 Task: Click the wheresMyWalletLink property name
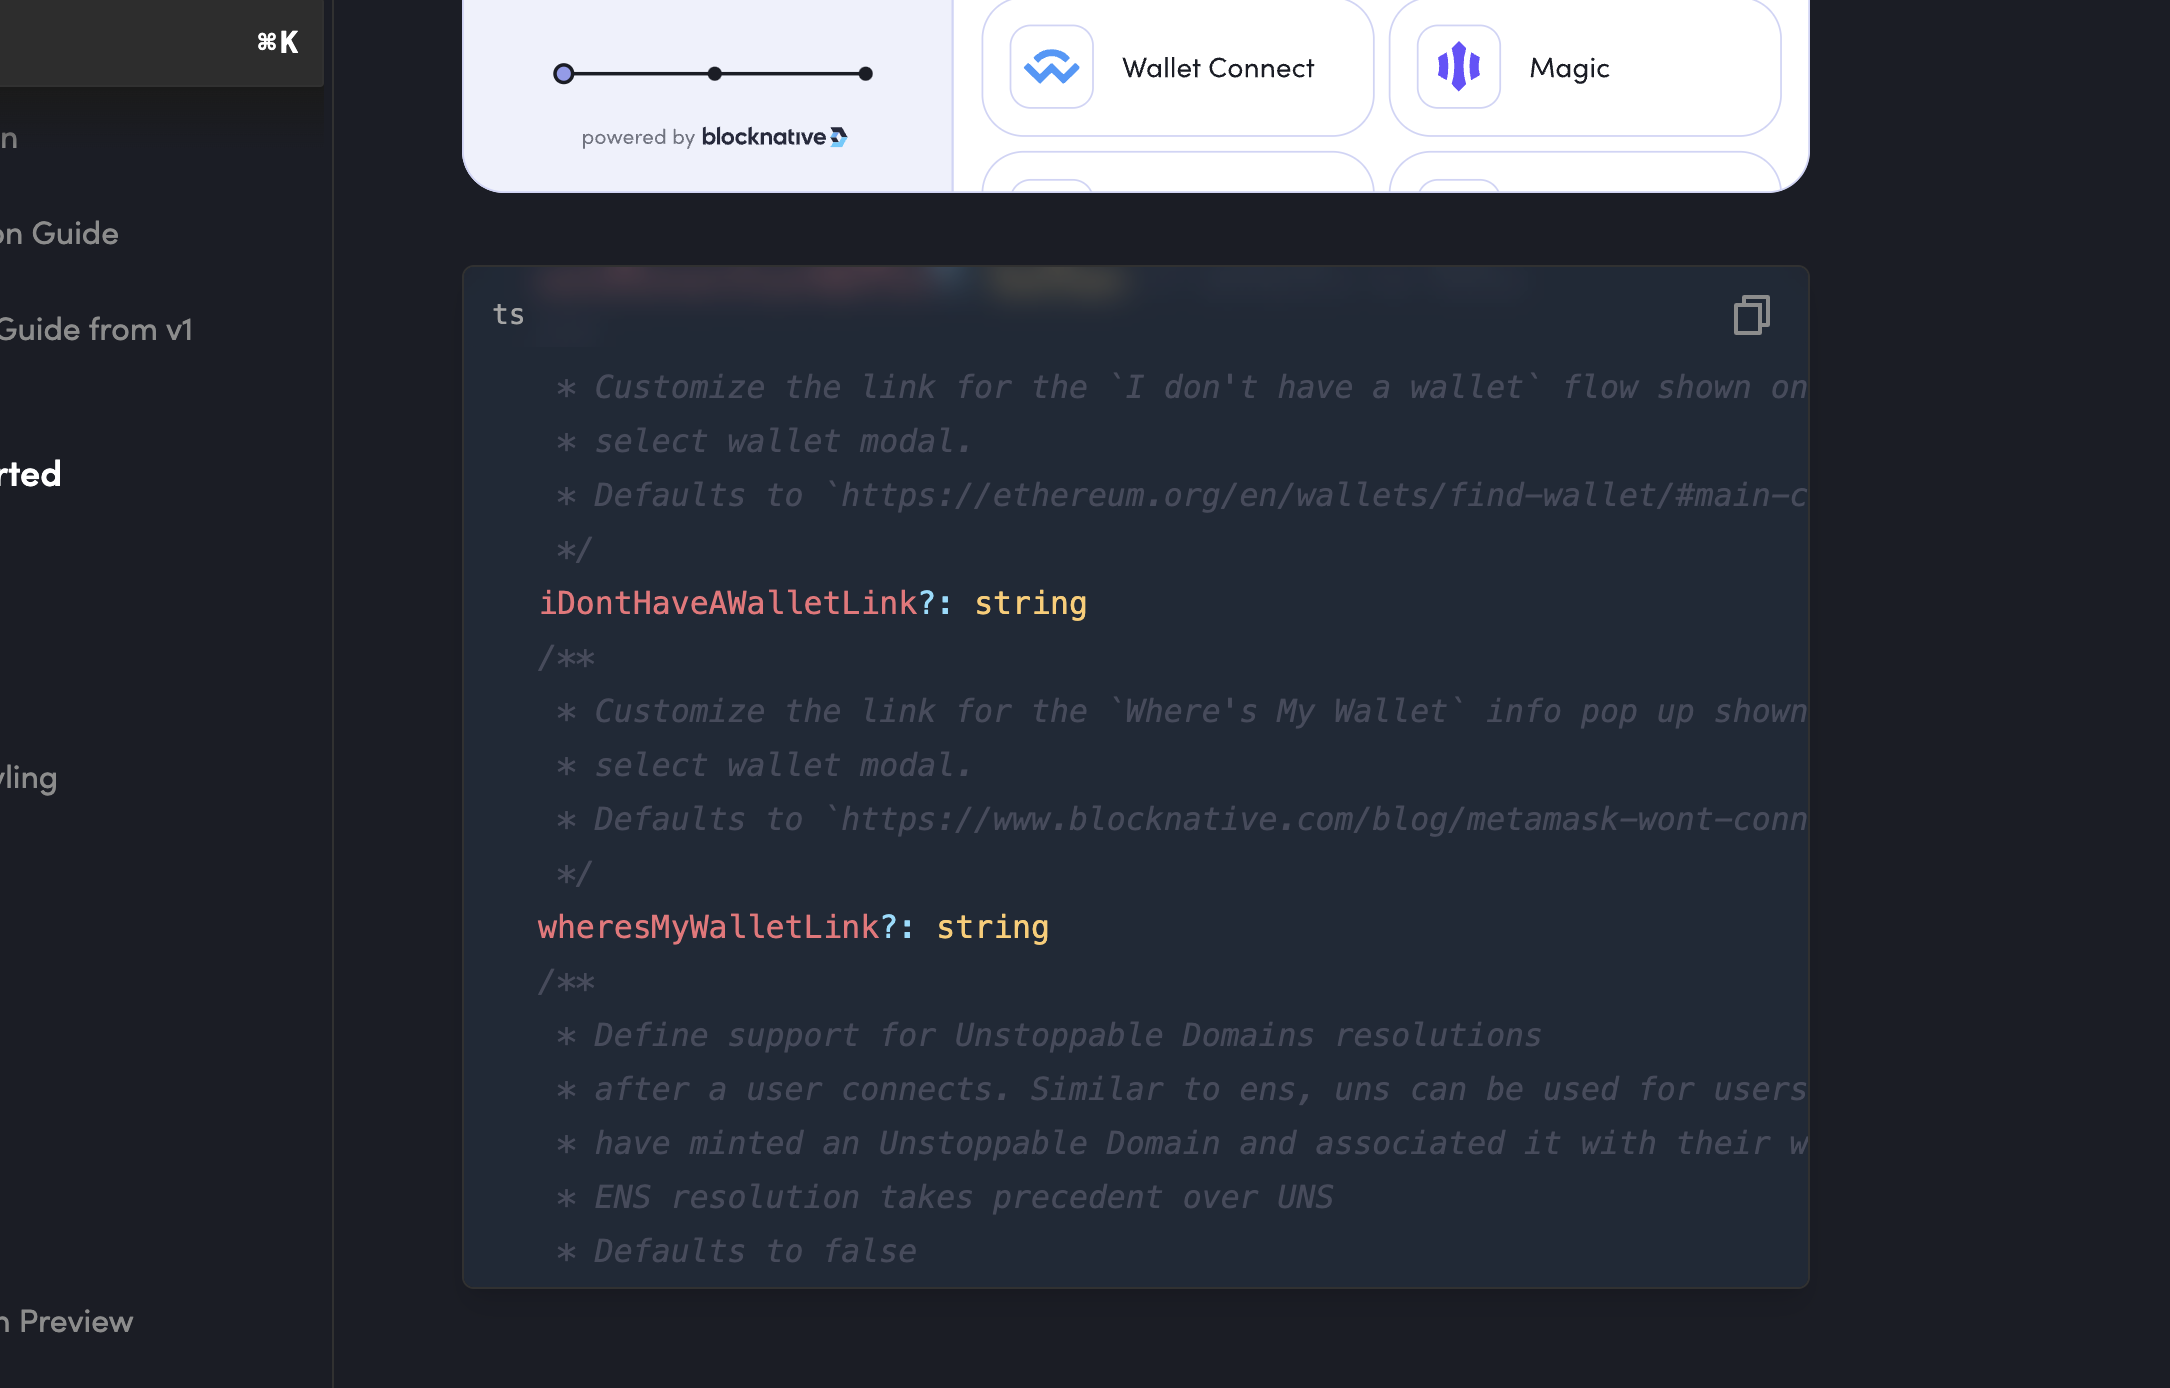(708, 927)
